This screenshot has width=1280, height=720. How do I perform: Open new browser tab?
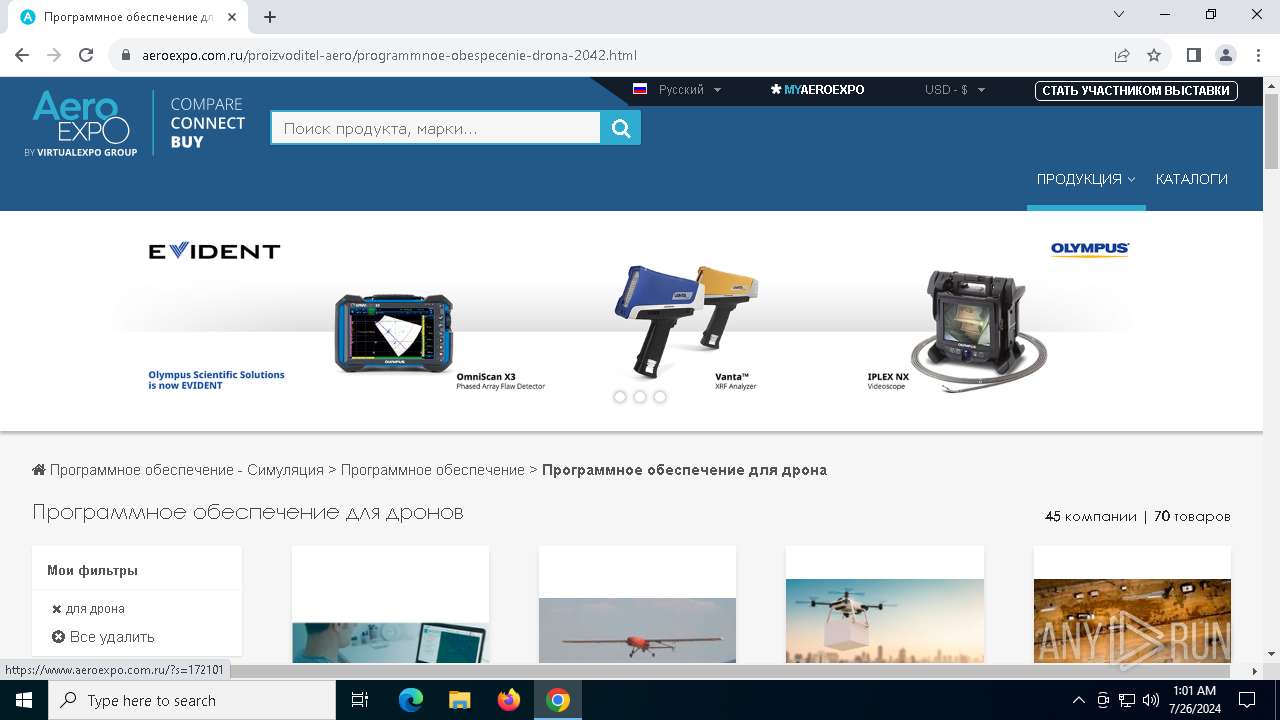(270, 17)
